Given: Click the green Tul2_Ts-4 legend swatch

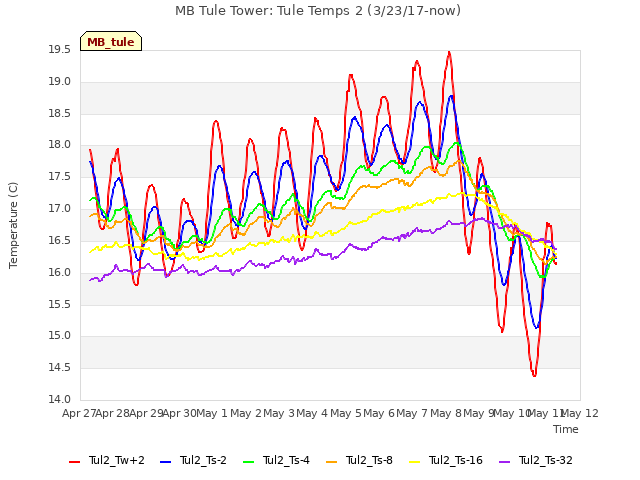Looking at the screenshot, I should pyautogui.click(x=248, y=462).
